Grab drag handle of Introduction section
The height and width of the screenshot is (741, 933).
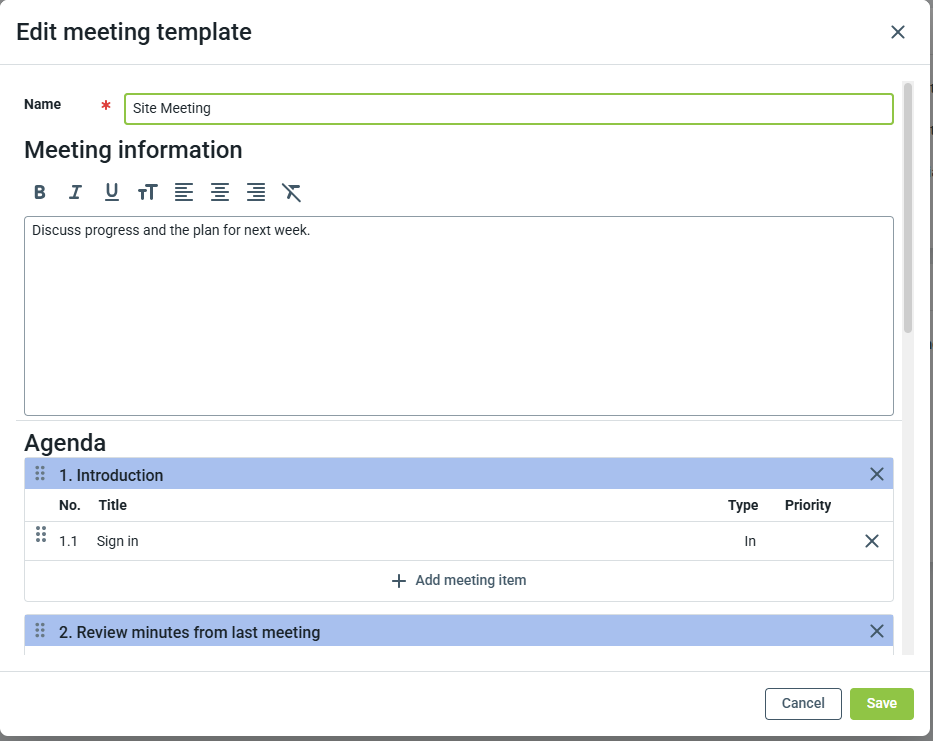[41, 474]
